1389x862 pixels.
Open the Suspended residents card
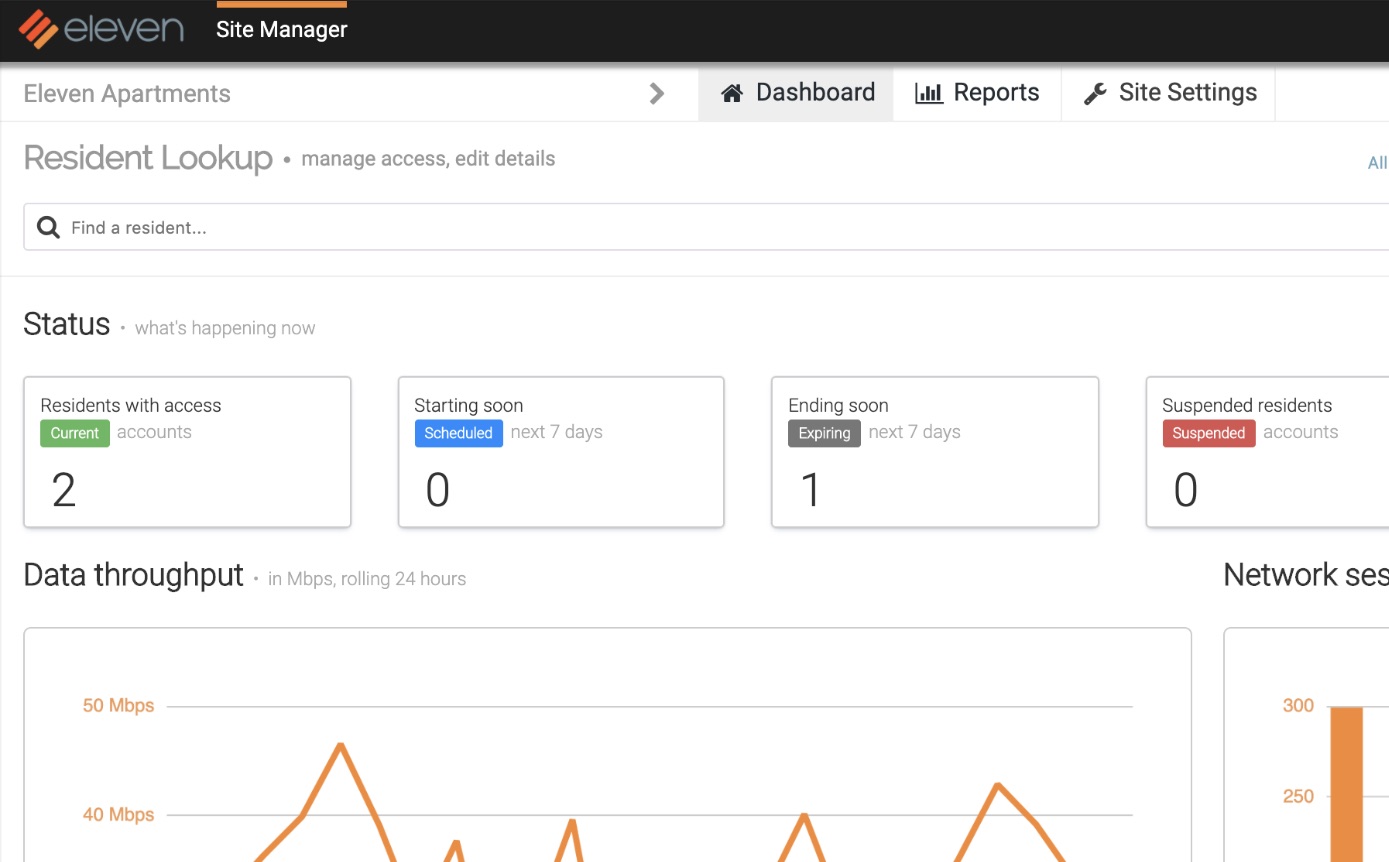point(1267,452)
